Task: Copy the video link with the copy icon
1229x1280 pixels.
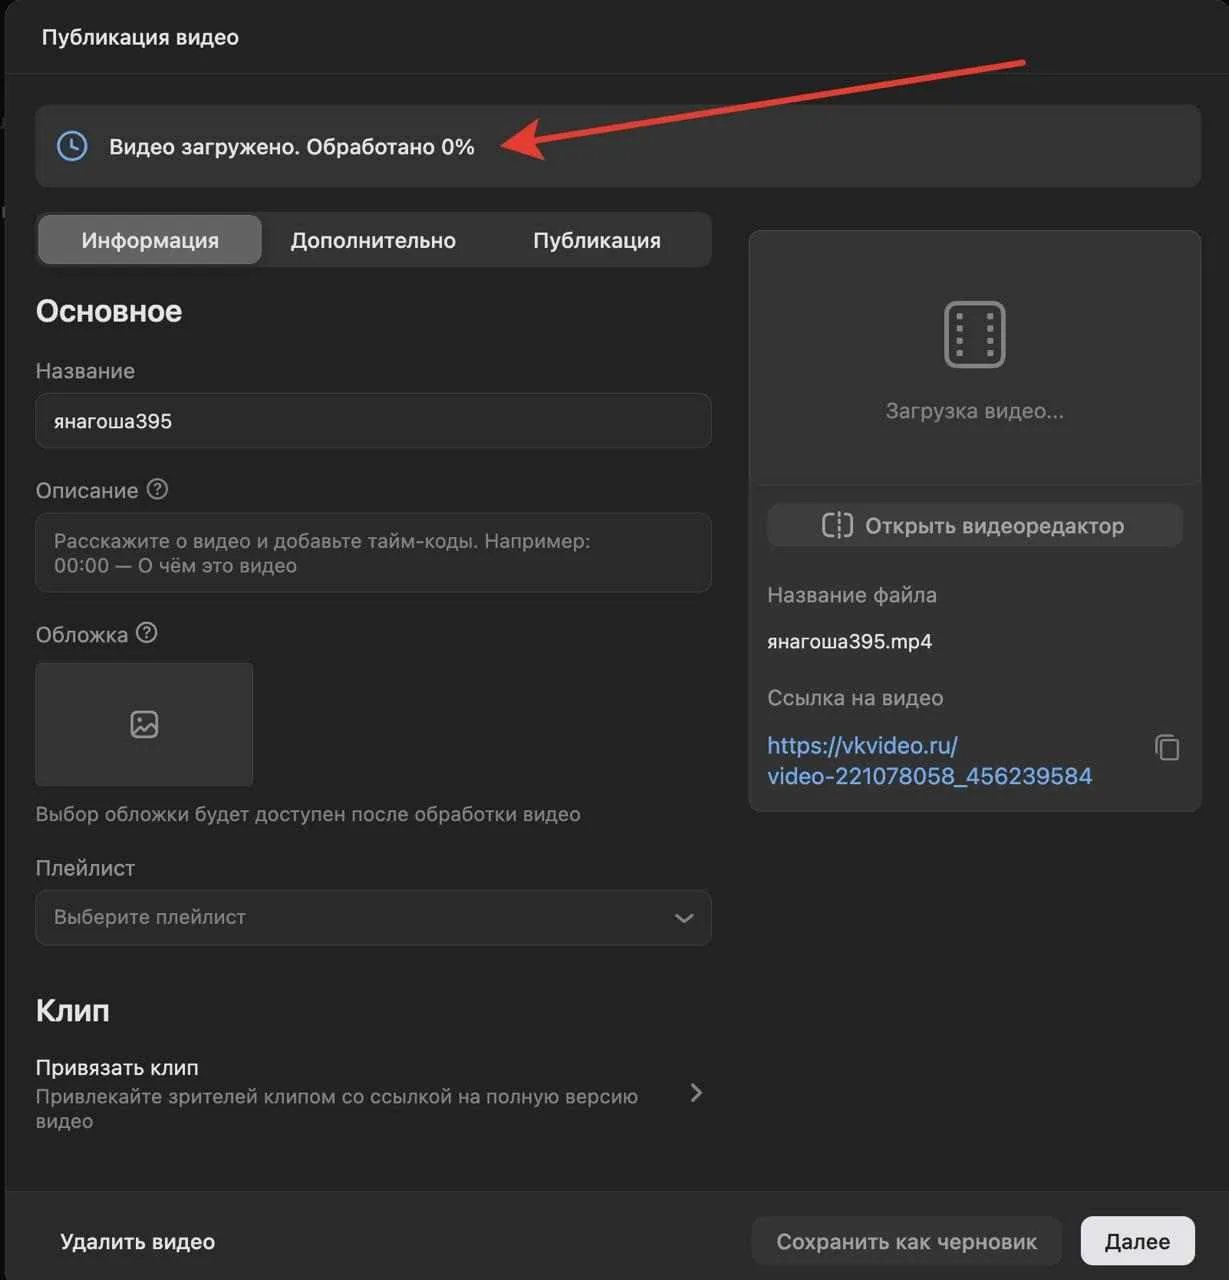Action: tap(1167, 748)
